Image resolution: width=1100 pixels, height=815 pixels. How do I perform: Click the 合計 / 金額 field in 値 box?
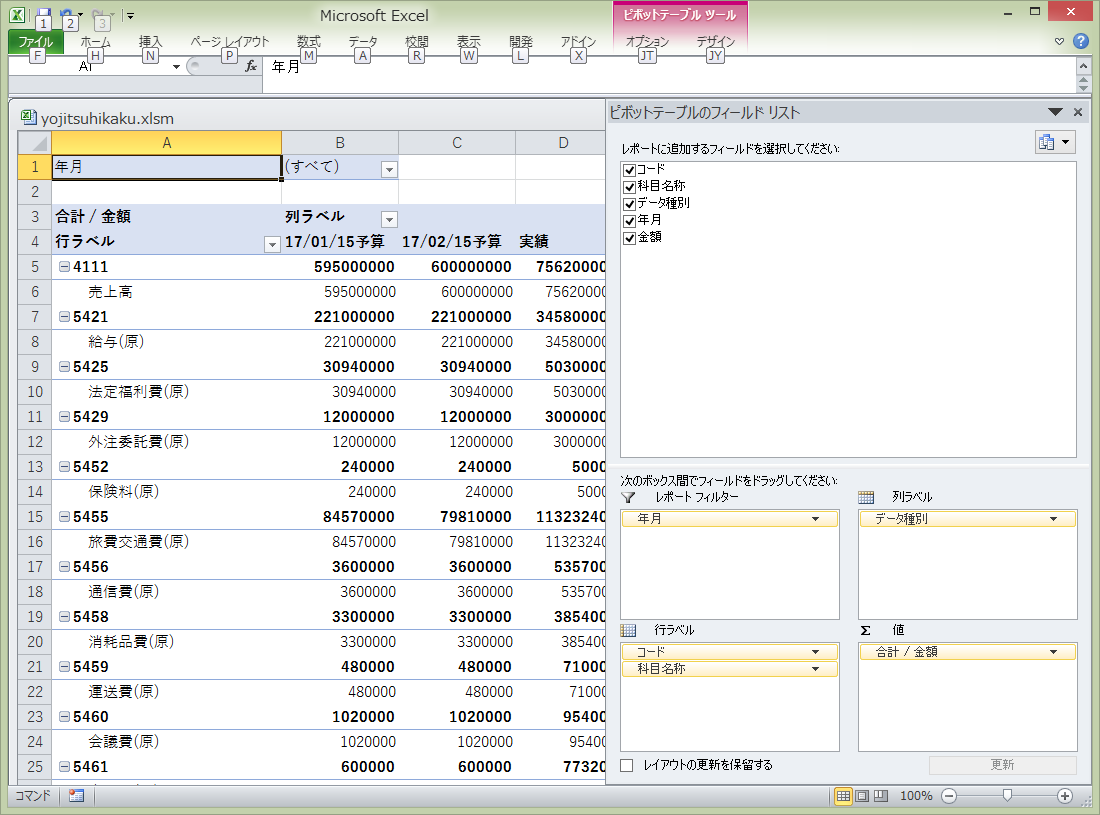click(966, 652)
